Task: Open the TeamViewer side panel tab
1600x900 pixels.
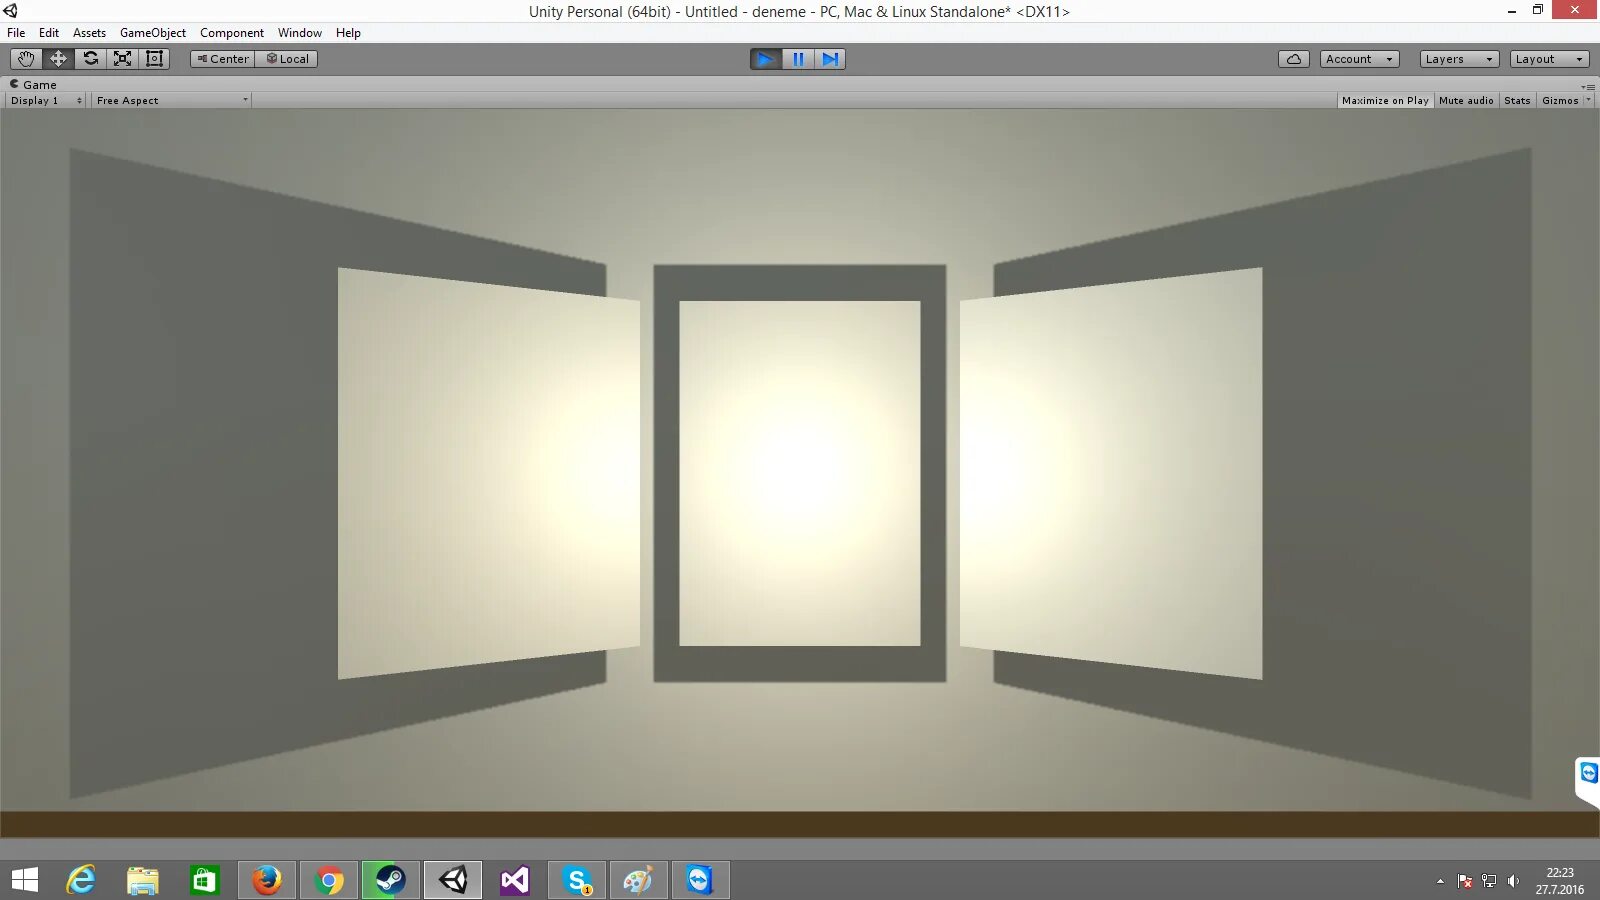Action: 1588,780
